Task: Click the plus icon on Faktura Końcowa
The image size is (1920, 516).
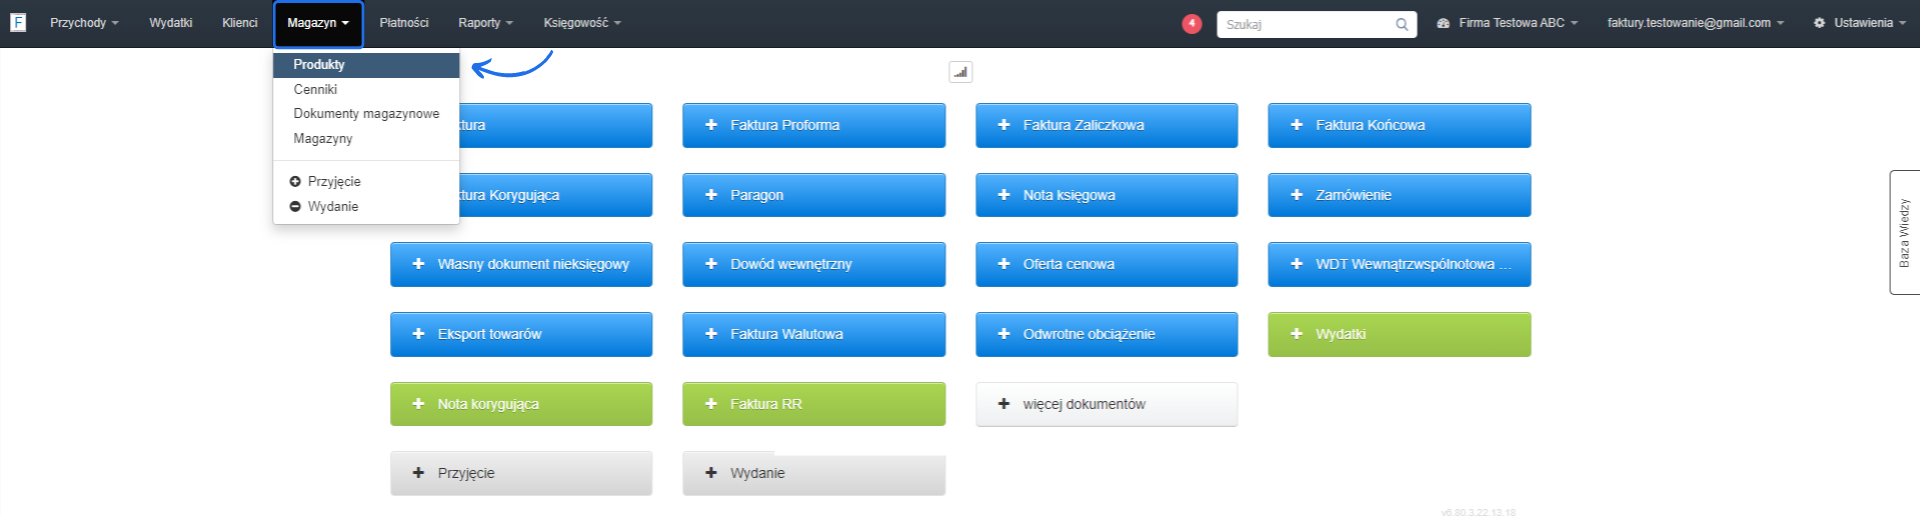Action: click(1296, 125)
